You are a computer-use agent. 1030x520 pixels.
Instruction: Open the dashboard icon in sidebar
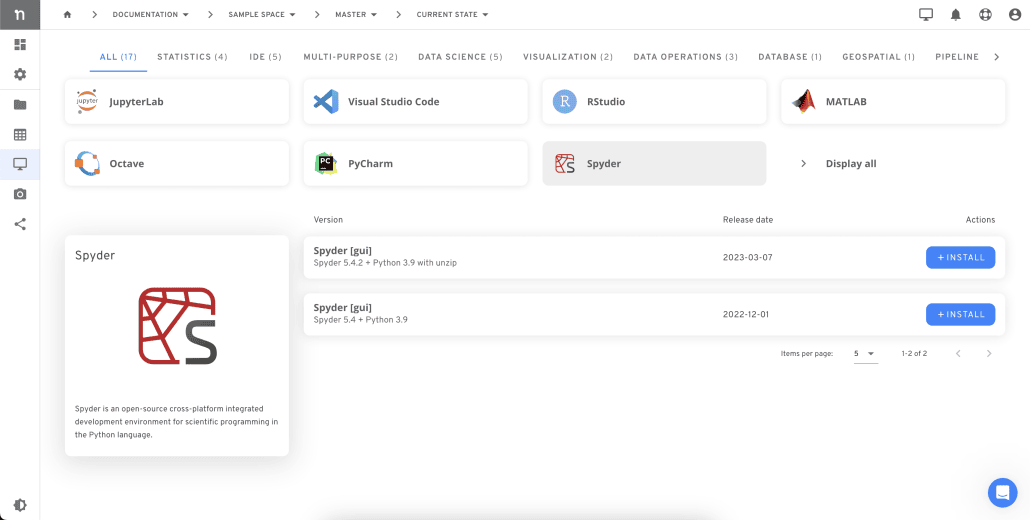tap(20, 45)
